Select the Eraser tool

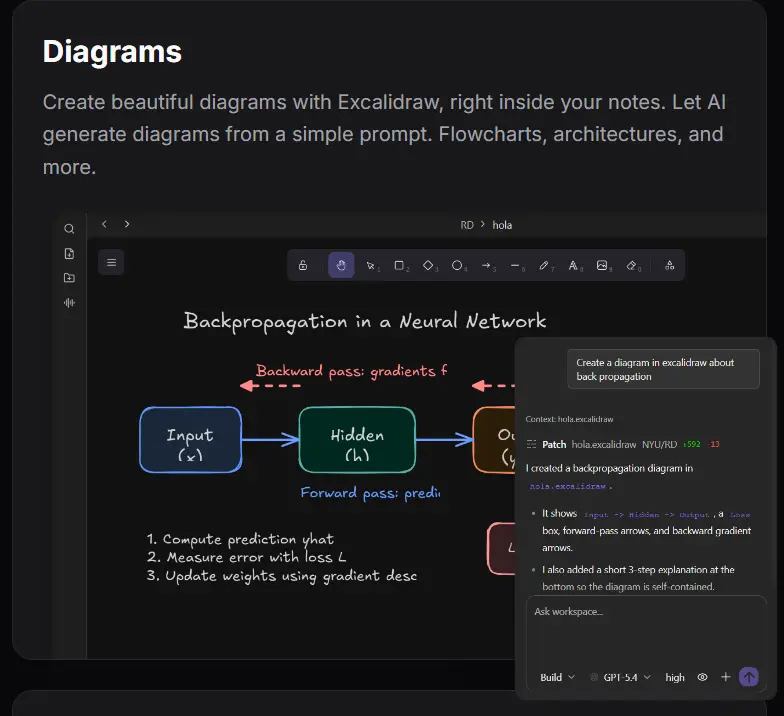(632, 266)
